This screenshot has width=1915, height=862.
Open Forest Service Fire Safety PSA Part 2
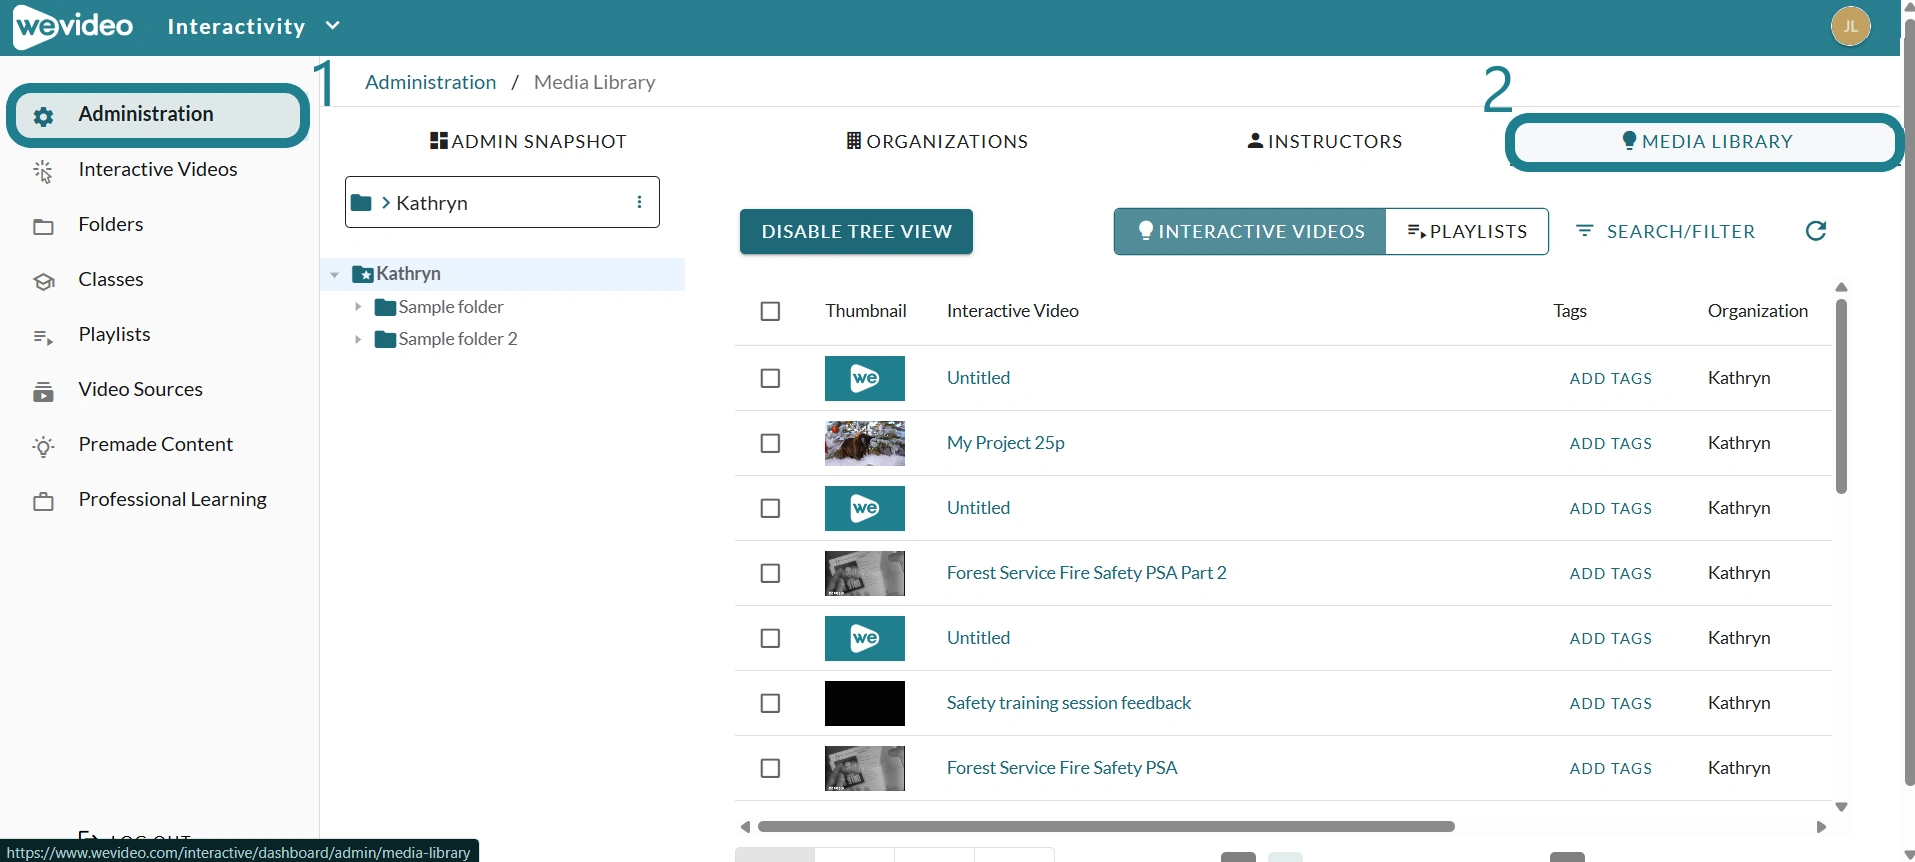pos(1086,572)
